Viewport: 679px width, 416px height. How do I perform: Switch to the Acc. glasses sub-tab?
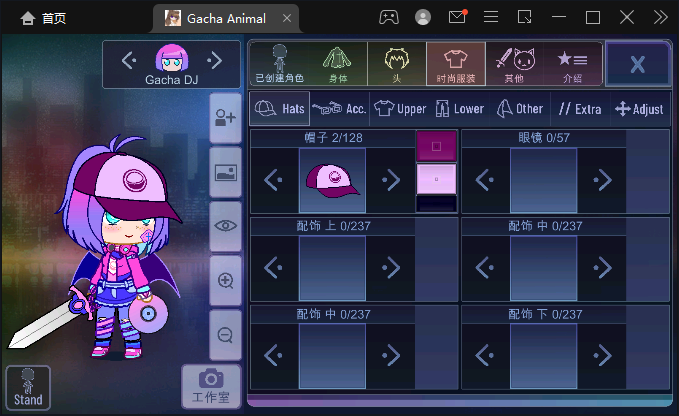click(340, 109)
